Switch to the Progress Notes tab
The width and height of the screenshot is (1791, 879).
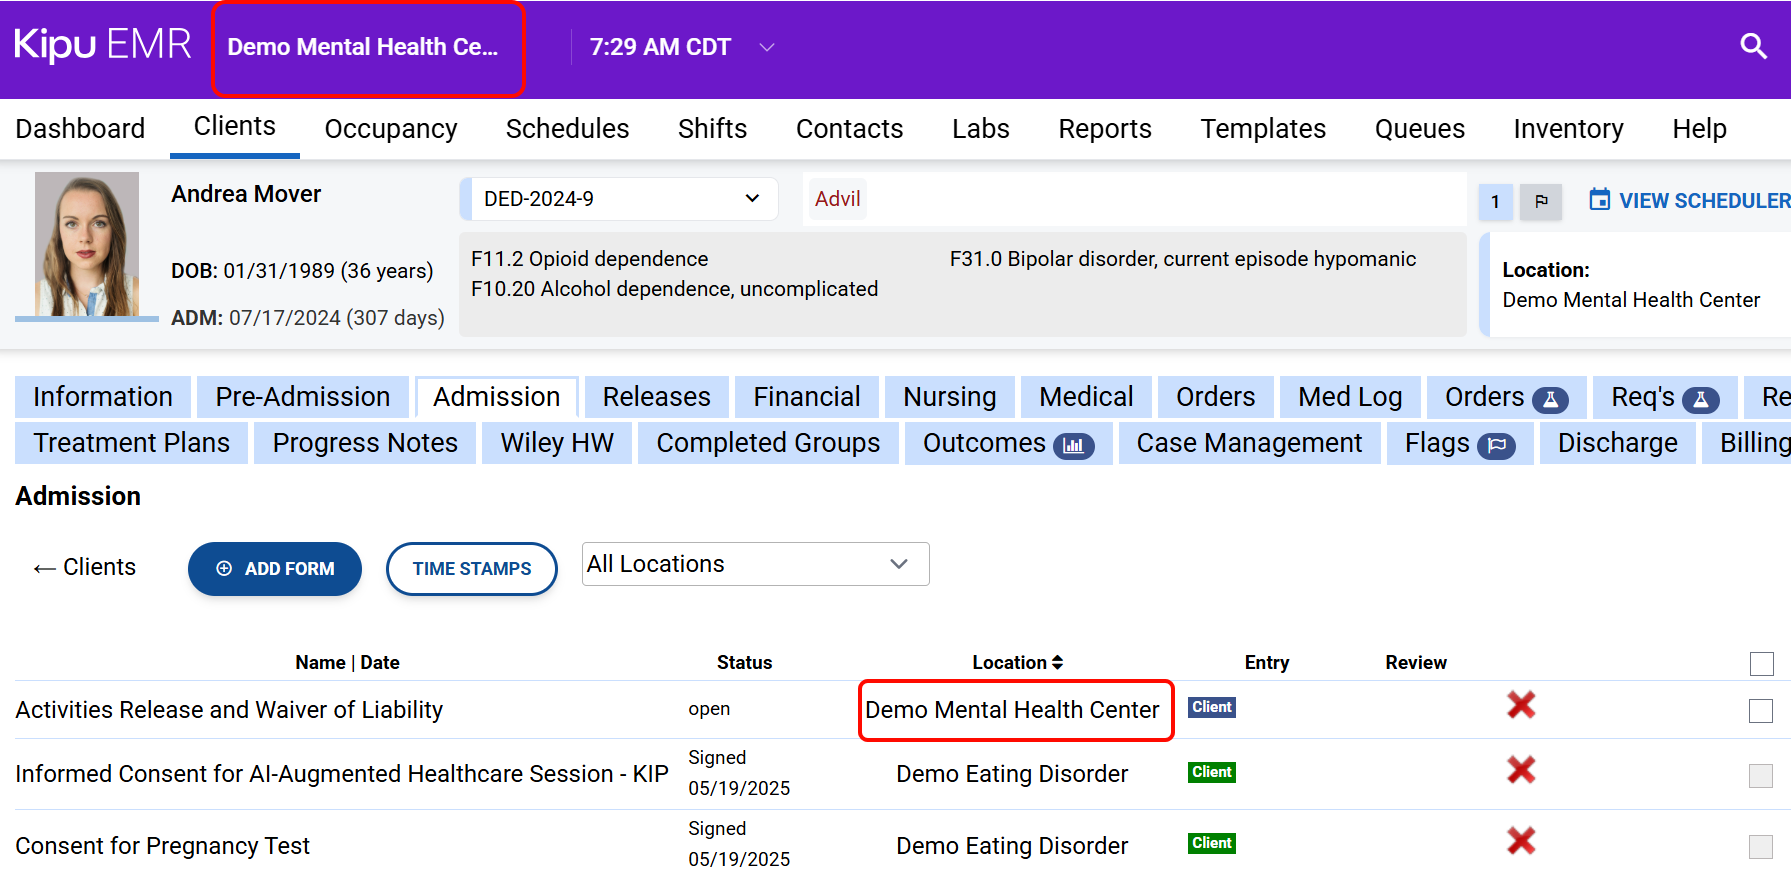coord(365,443)
